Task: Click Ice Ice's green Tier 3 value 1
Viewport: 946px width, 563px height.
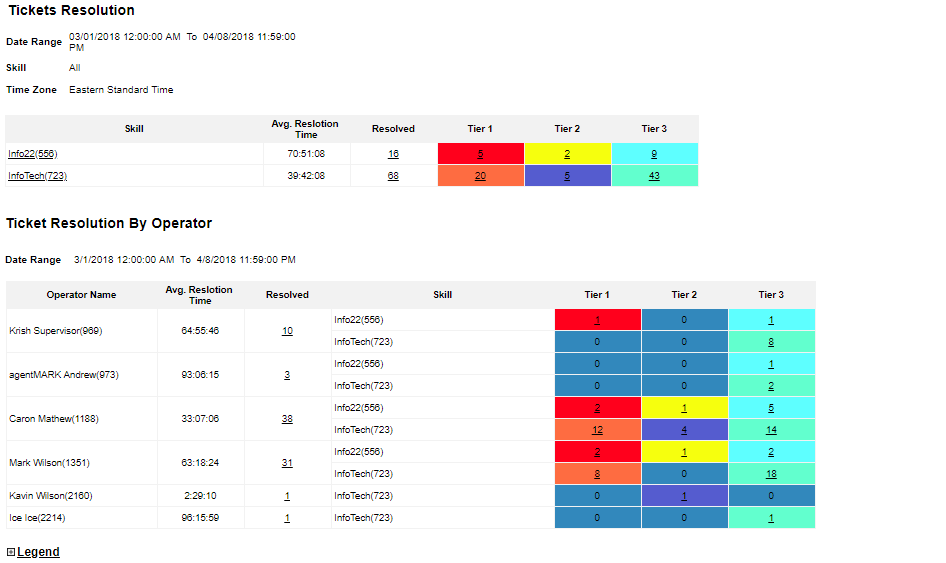Action: tap(771, 518)
